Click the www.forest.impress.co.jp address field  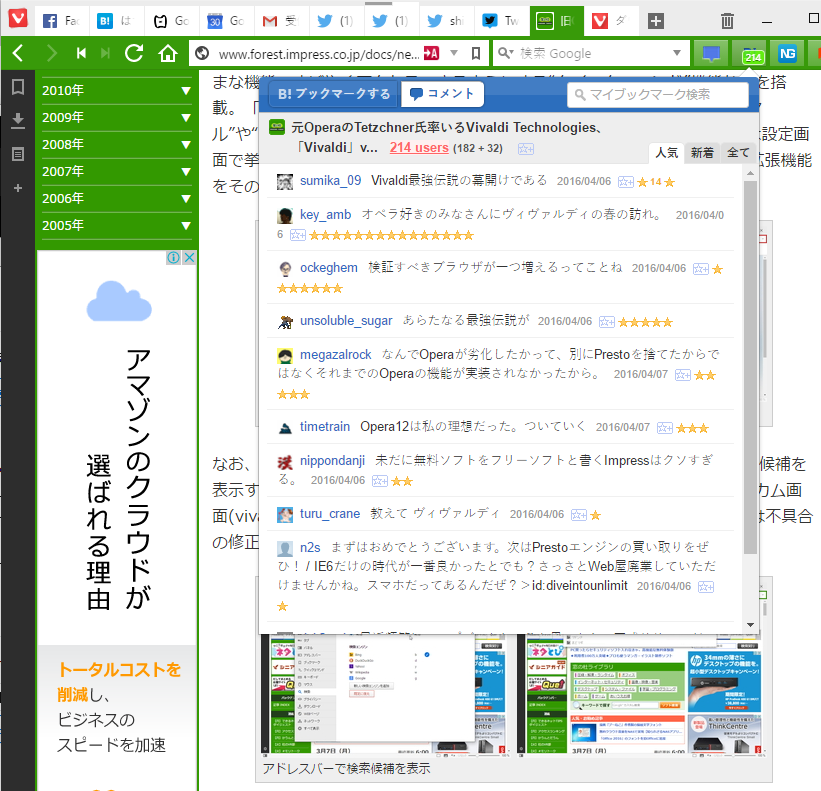pos(318,54)
